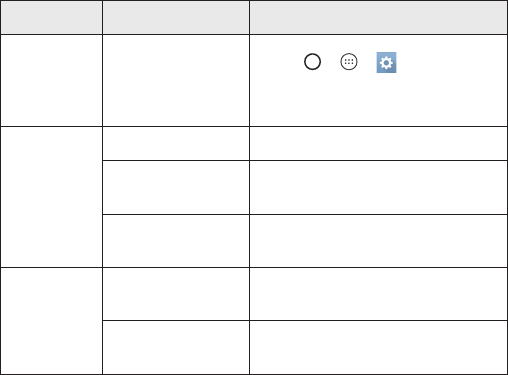The width and height of the screenshot is (508, 375).
Task: Select the short middle-column cell below icons row
Action: tap(176, 143)
